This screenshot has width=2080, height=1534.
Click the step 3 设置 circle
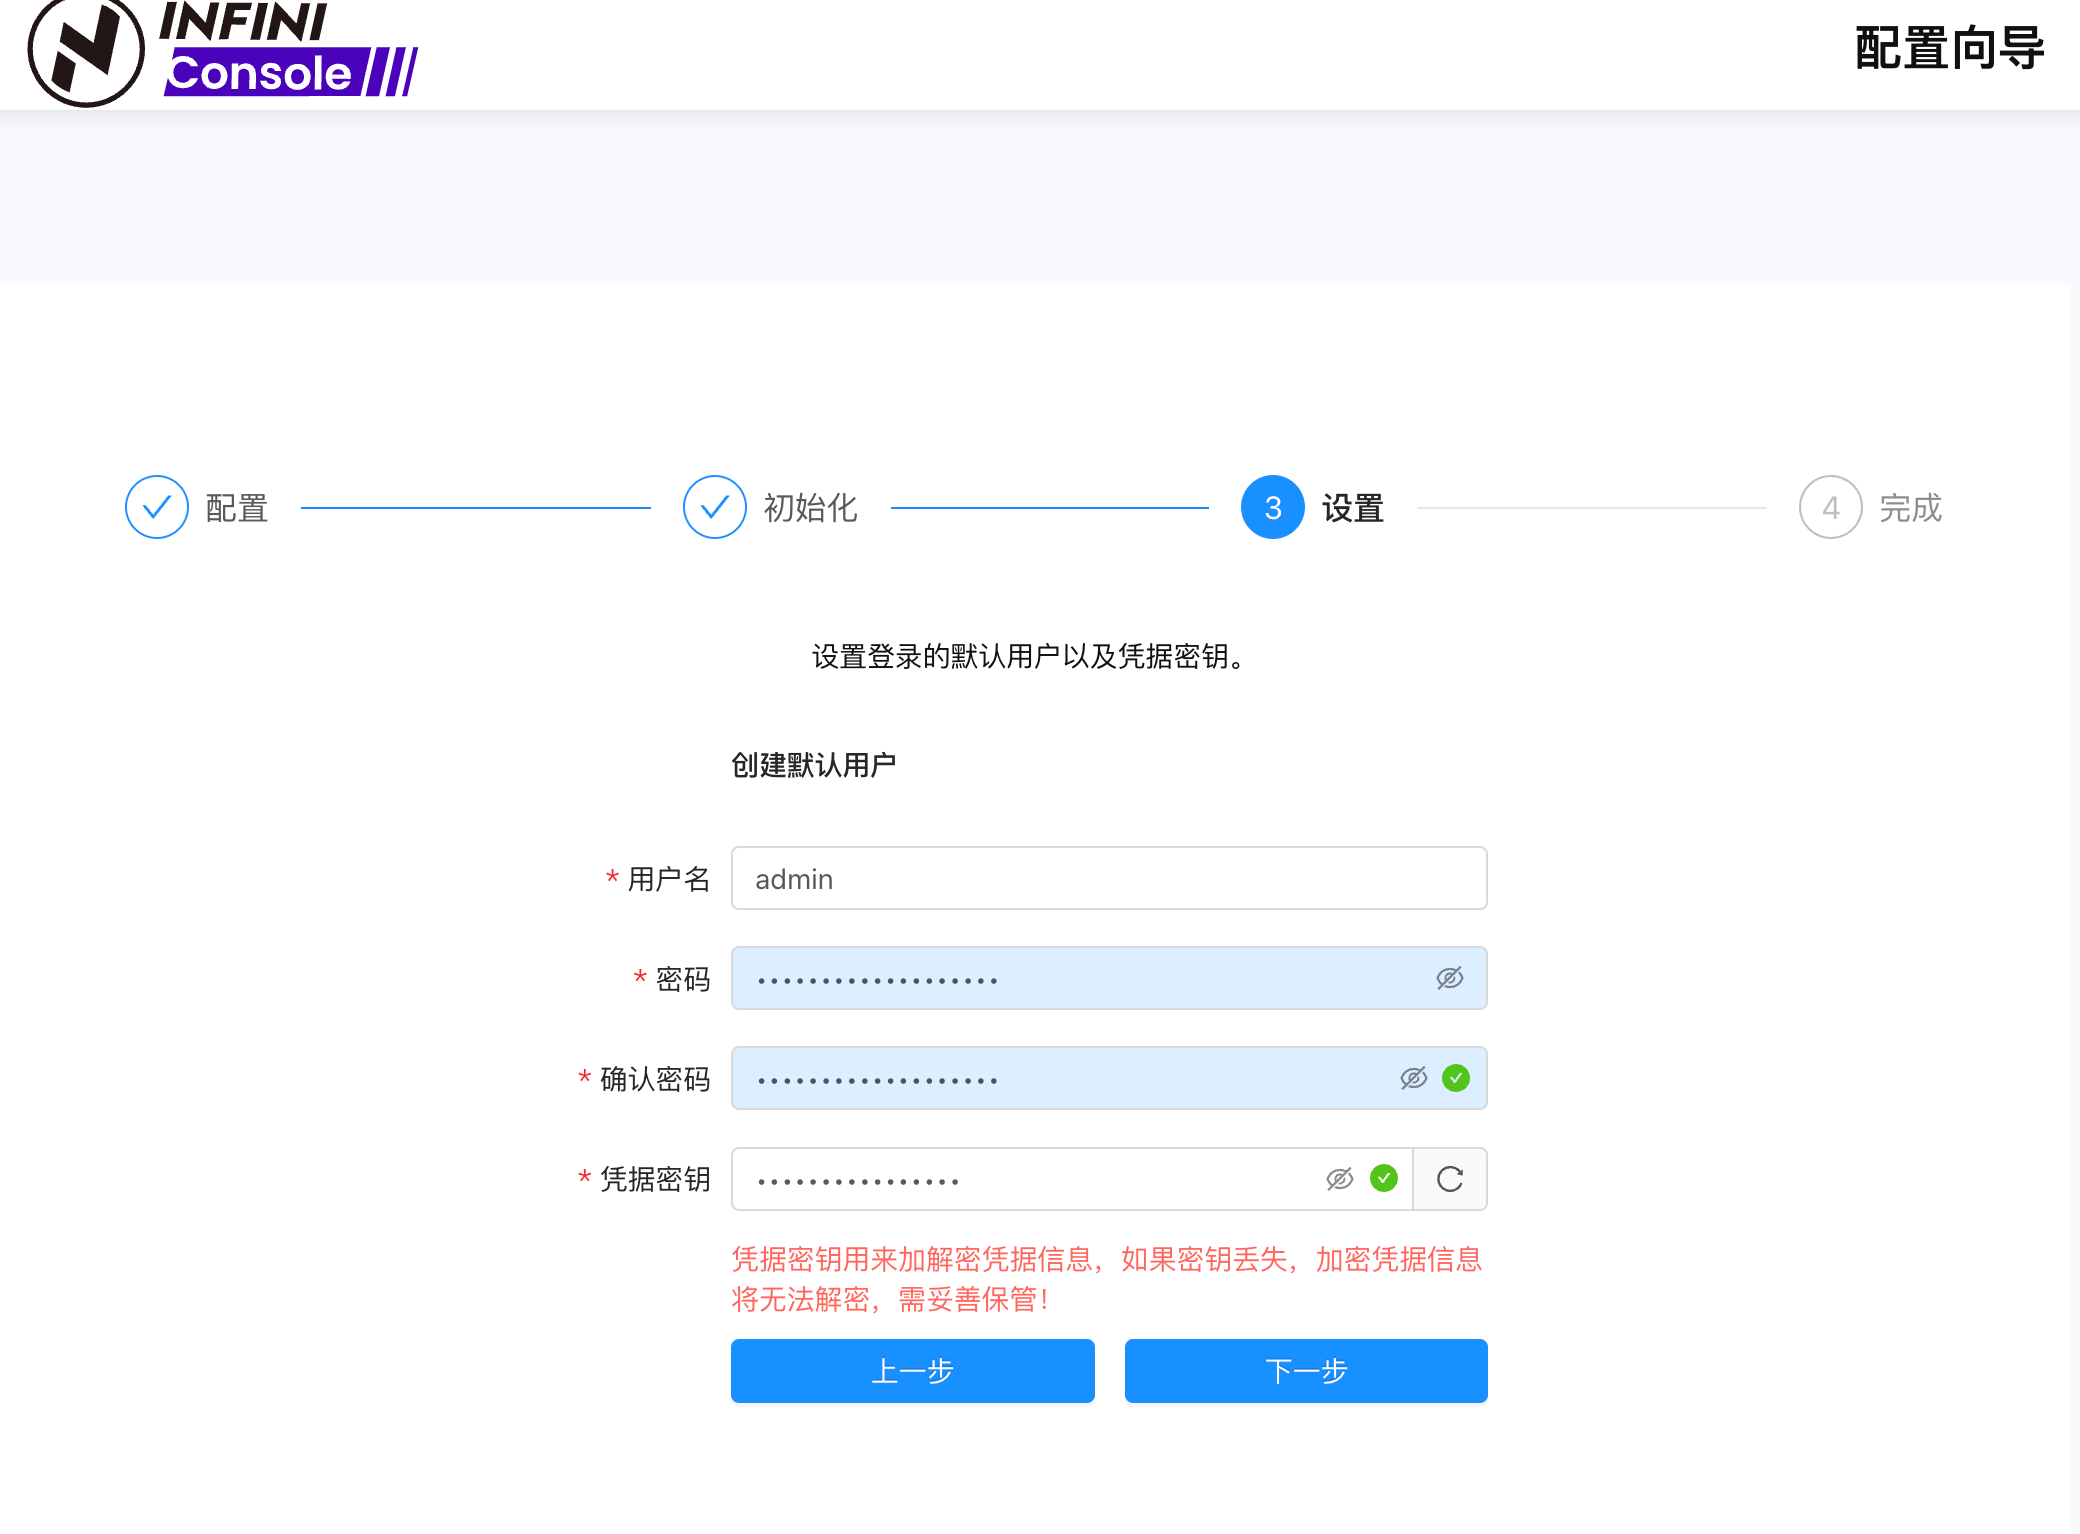pyautogui.click(x=1272, y=507)
